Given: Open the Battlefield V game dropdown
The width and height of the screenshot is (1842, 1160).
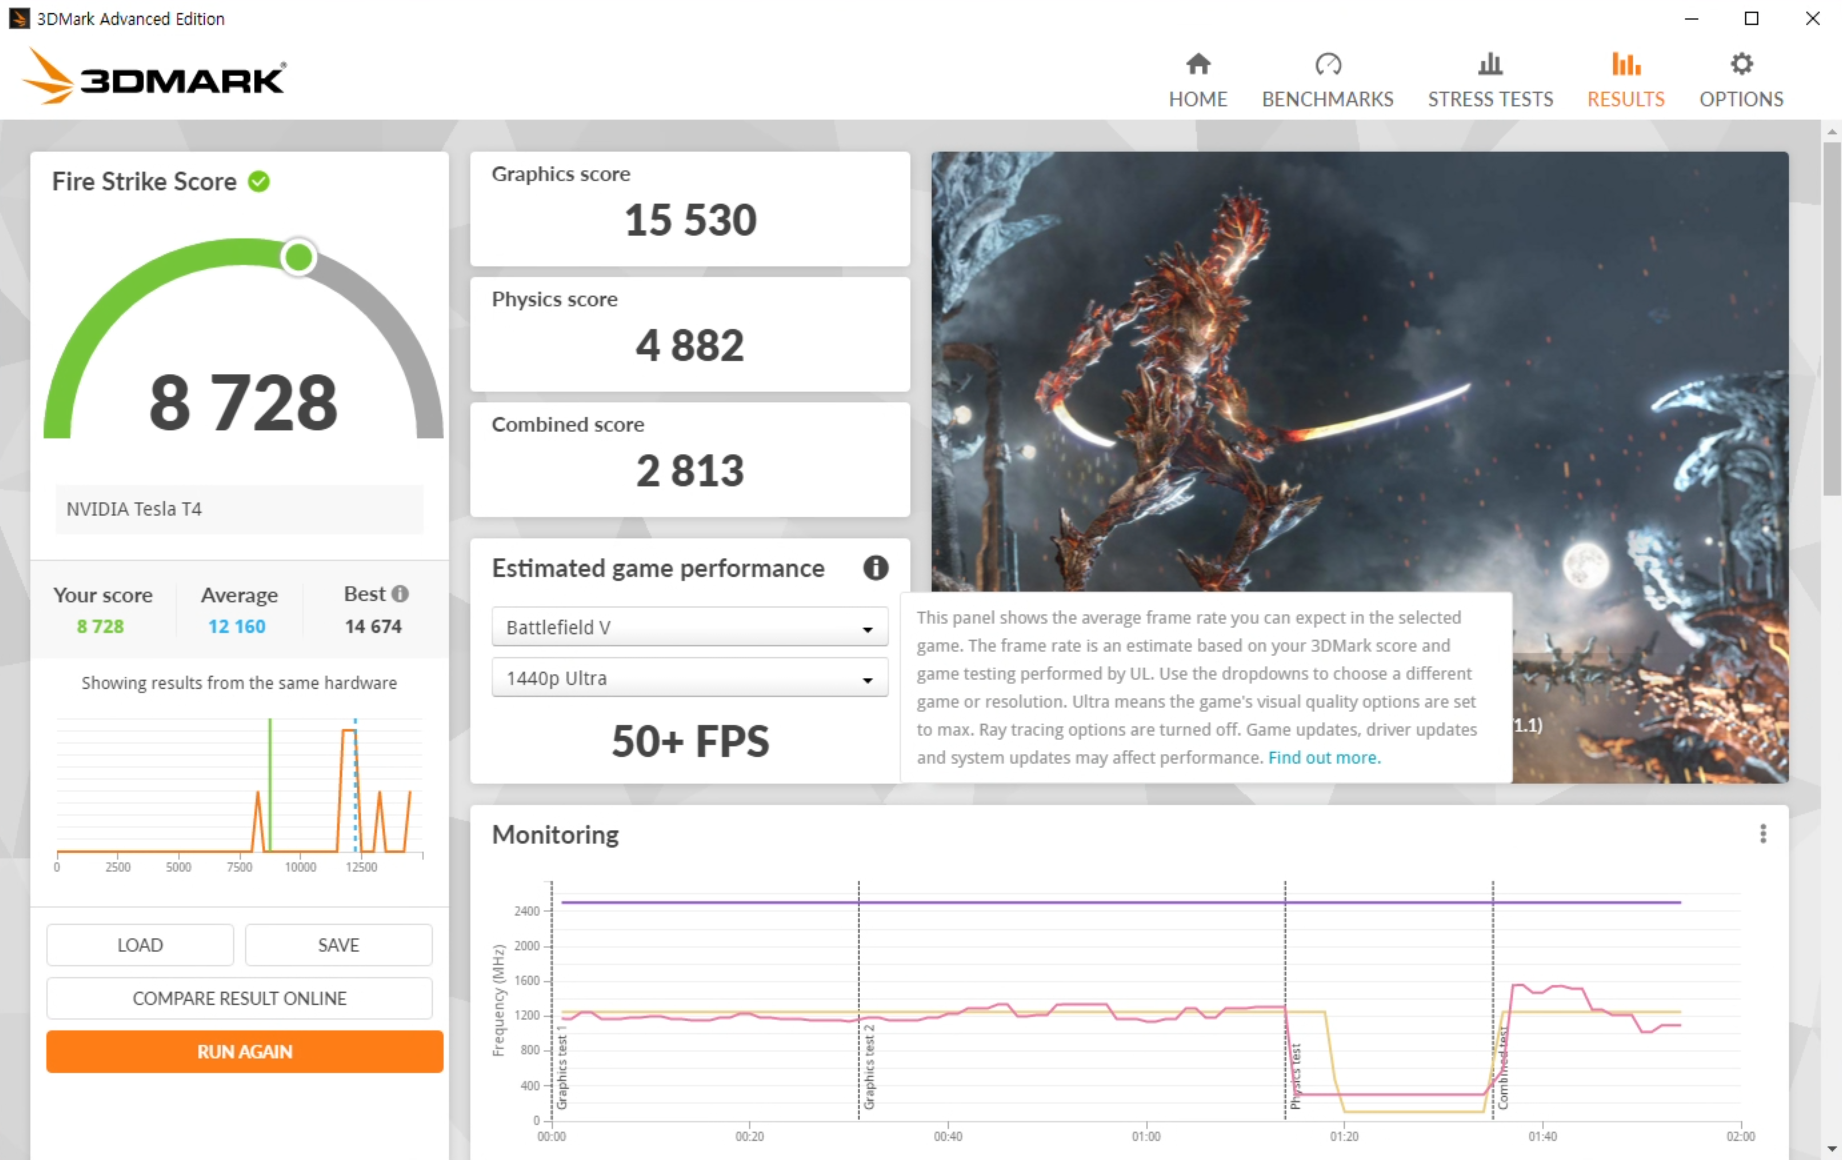Looking at the screenshot, I should pyautogui.click(x=689, y=627).
